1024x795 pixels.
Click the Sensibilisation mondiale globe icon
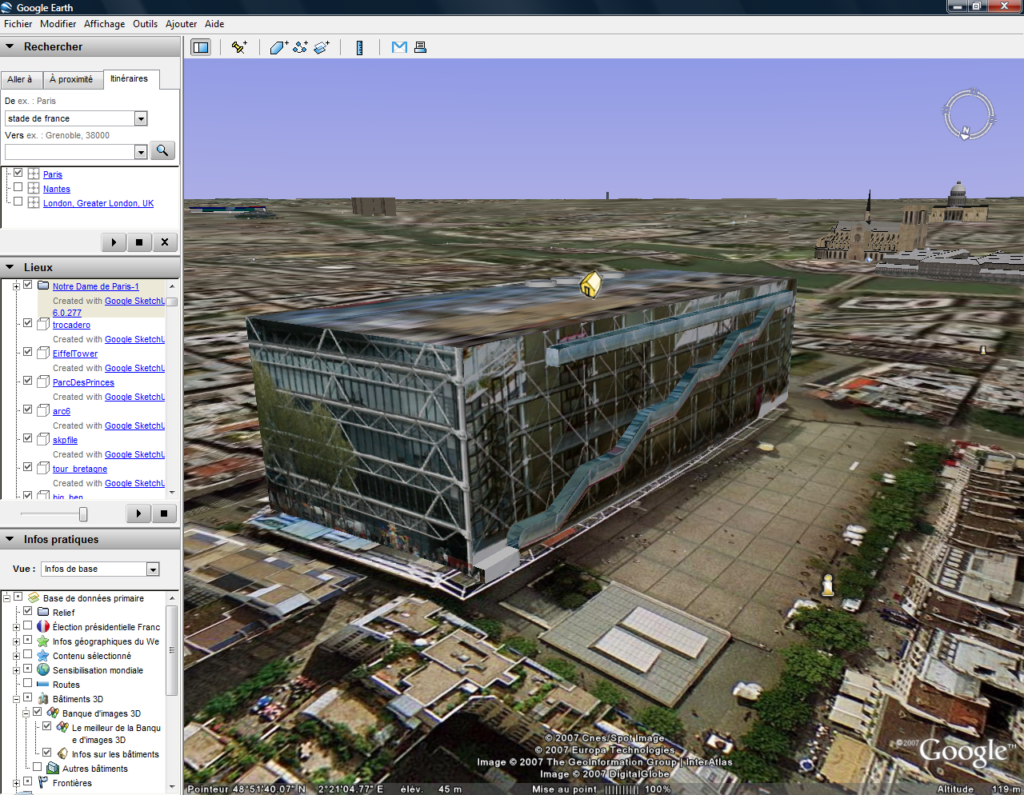pos(43,670)
